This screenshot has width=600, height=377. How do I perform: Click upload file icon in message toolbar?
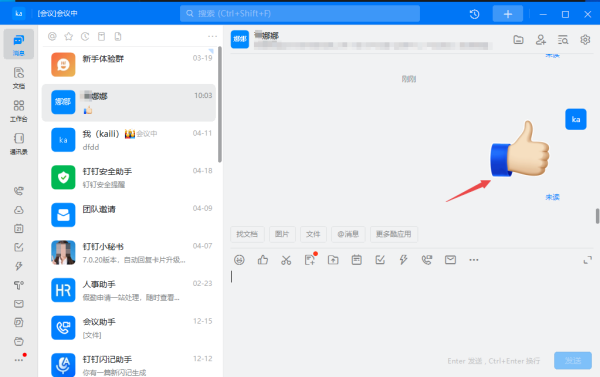pos(333,260)
